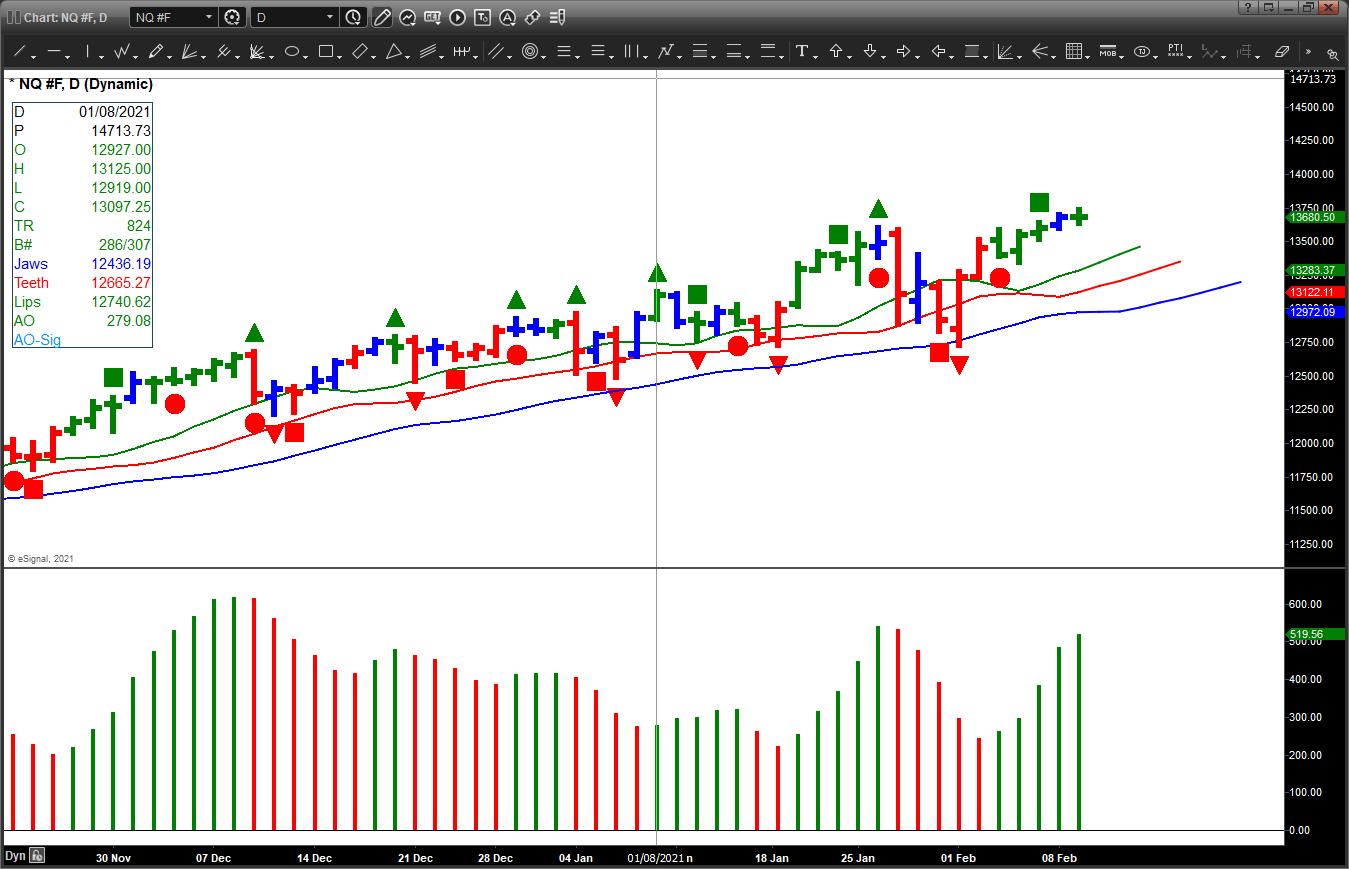Open the symbol settings gear
Image resolution: width=1349 pixels, height=869 pixels.
click(x=231, y=17)
